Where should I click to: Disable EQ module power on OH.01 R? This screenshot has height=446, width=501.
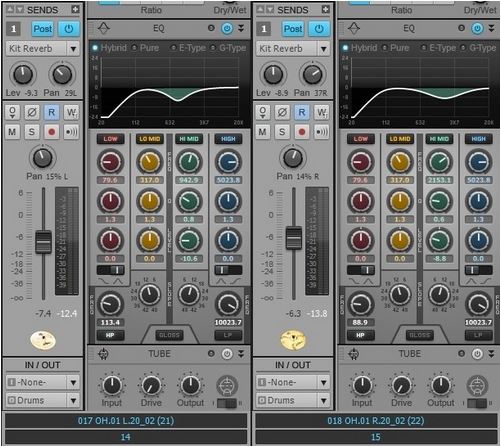pos(478,28)
